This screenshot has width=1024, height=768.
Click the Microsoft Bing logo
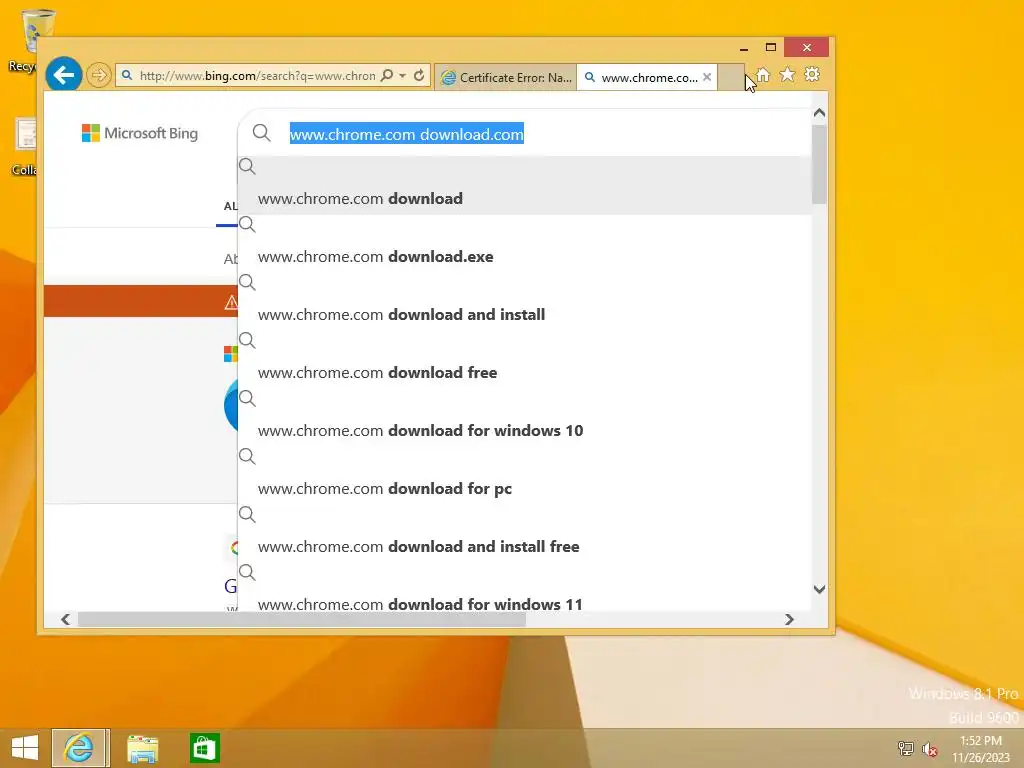[140, 133]
